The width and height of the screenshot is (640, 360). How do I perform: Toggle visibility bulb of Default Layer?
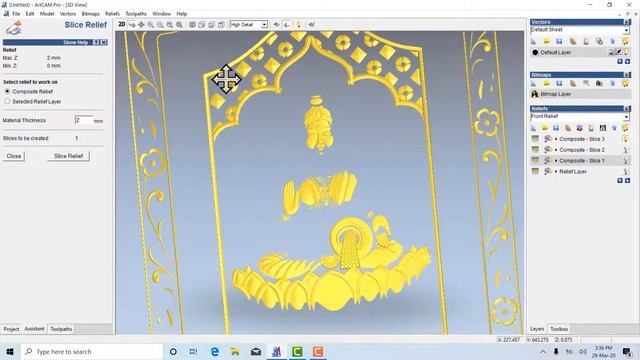point(626,52)
